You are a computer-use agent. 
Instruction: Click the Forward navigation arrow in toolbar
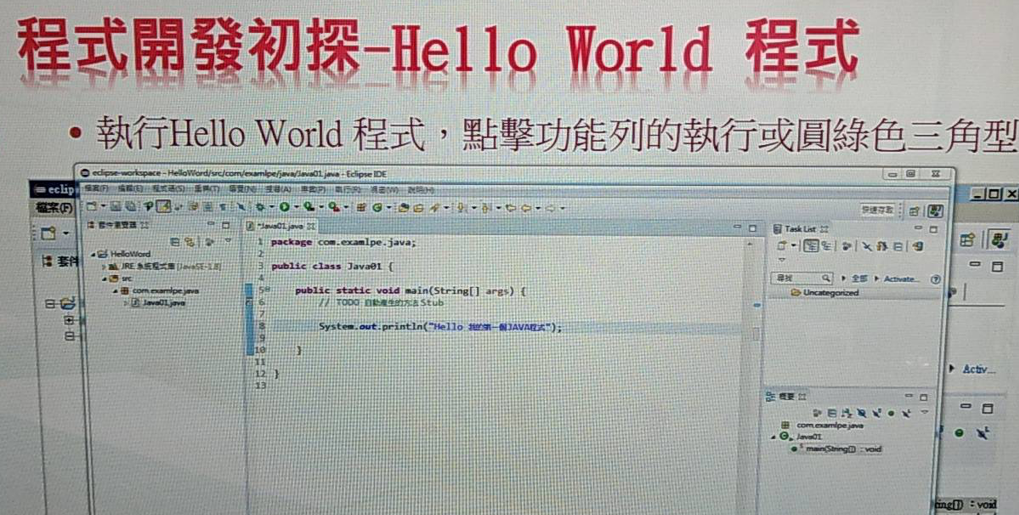pos(550,208)
